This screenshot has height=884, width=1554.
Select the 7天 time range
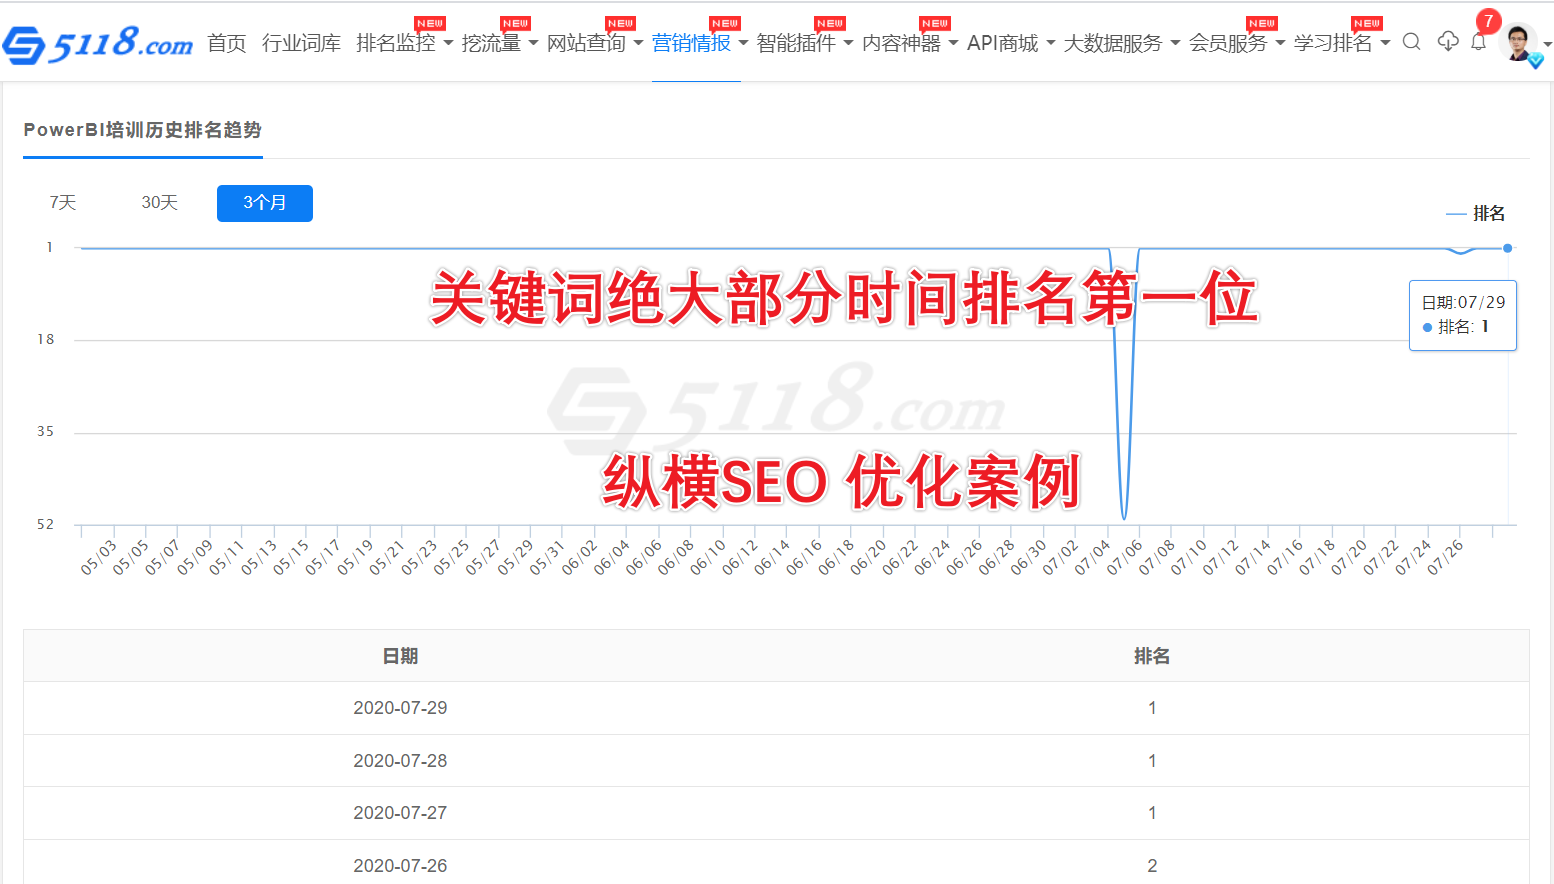(63, 203)
